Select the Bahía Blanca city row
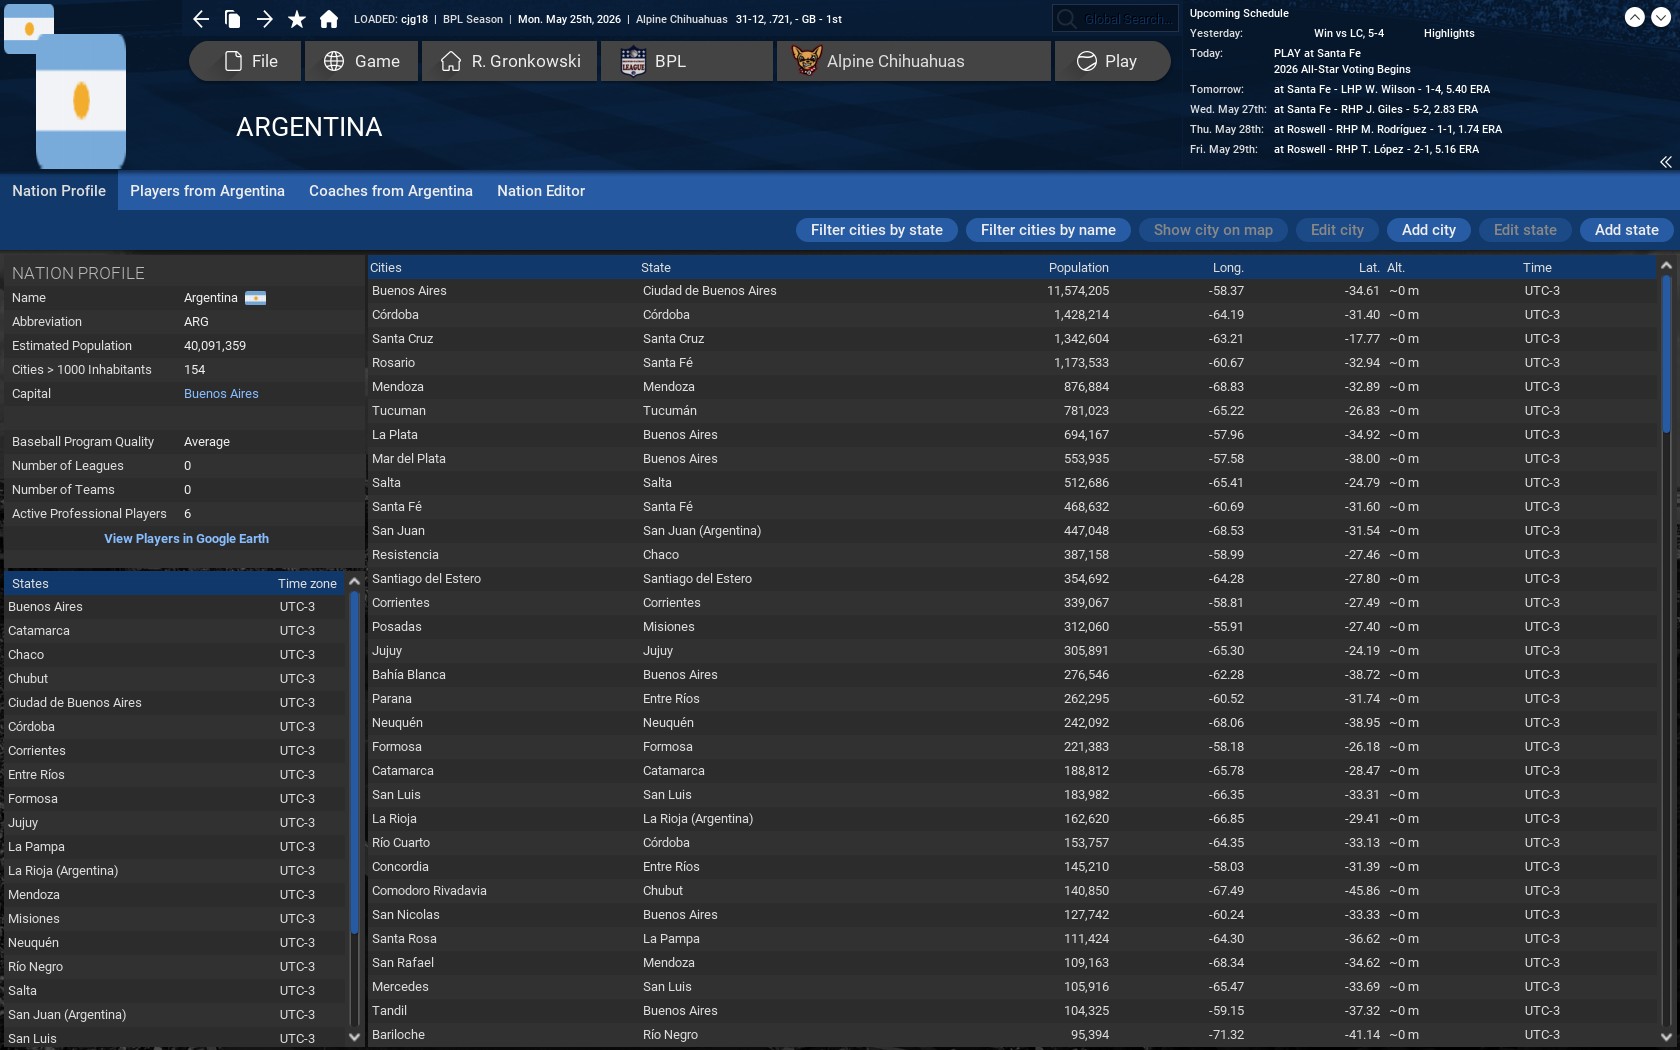This screenshot has width=1680, height=1050. (x=1012, y=675)
